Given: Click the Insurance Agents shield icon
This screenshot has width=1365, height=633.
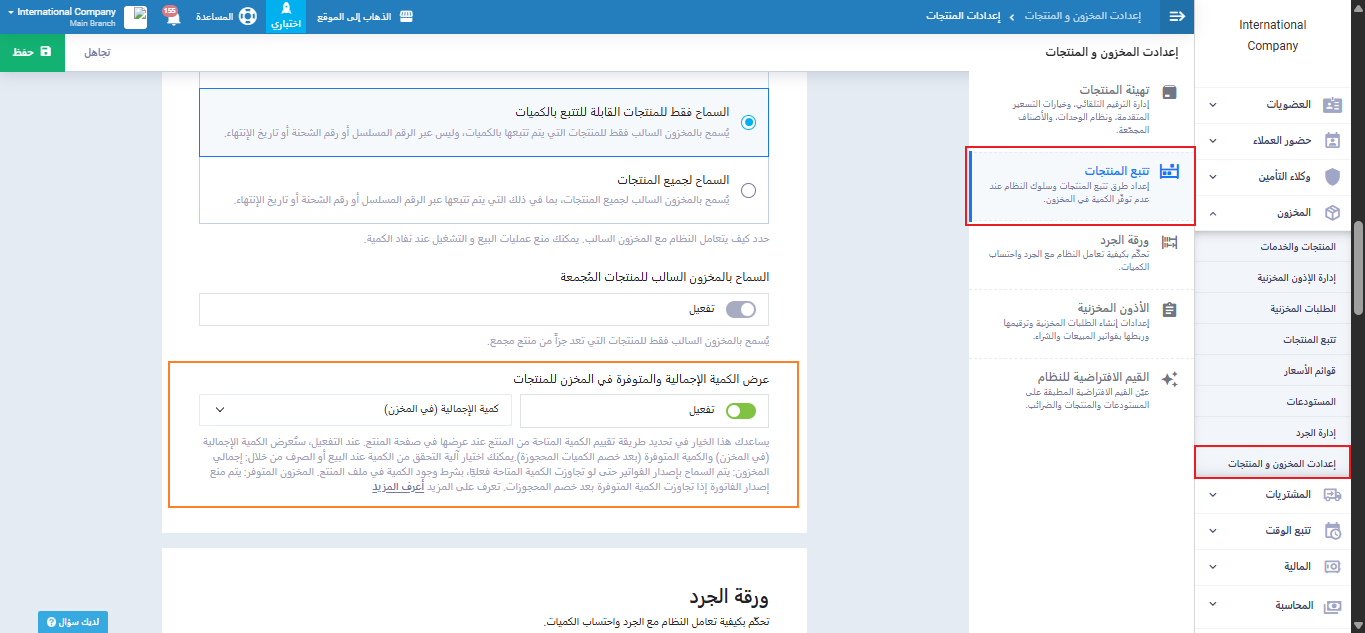Looking at the screenshot, I should tap(1332, 176).
